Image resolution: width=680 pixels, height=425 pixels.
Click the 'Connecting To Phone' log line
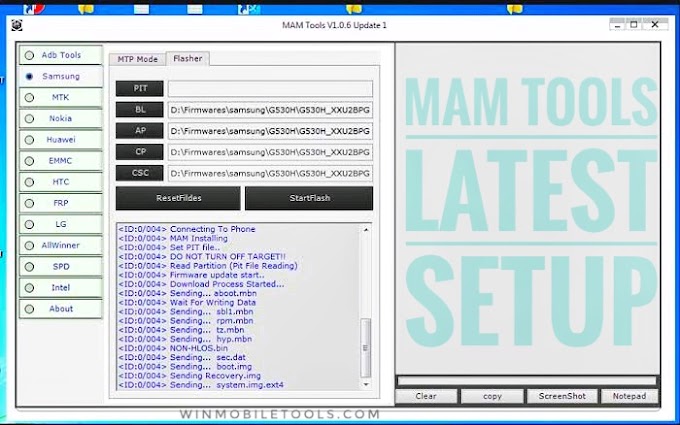point(187,229)
